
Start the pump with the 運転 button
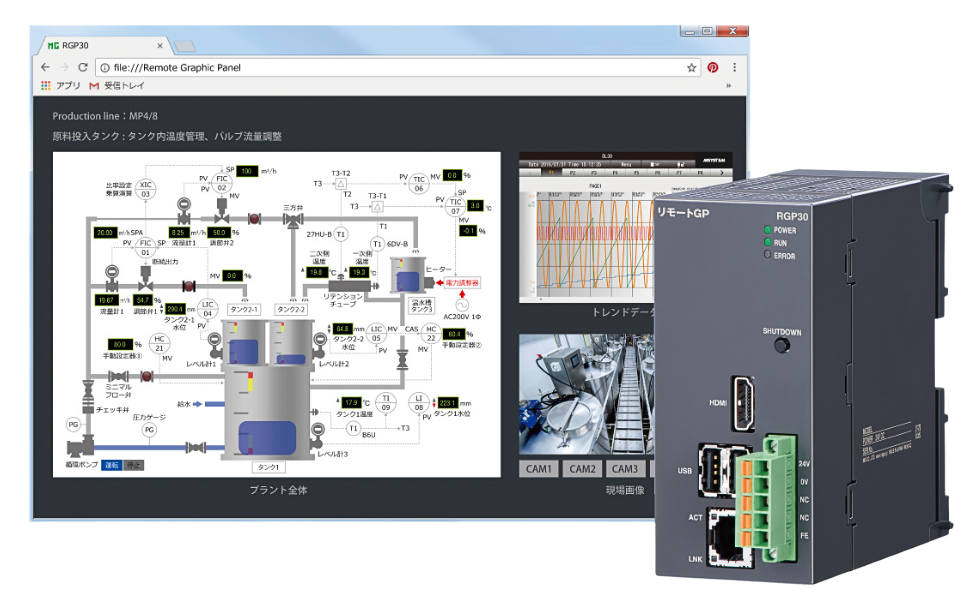click(112, 465)
